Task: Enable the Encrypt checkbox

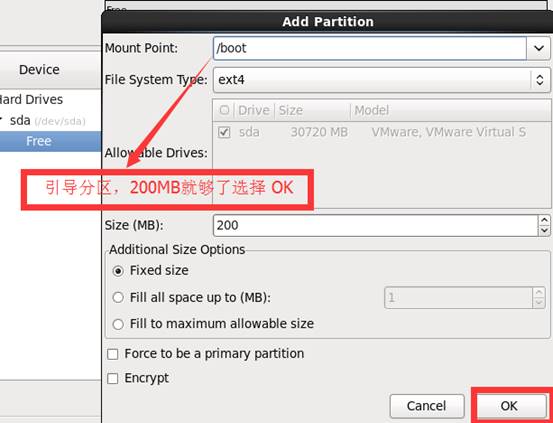Action: pyautogui.click(x=113, y=379)
